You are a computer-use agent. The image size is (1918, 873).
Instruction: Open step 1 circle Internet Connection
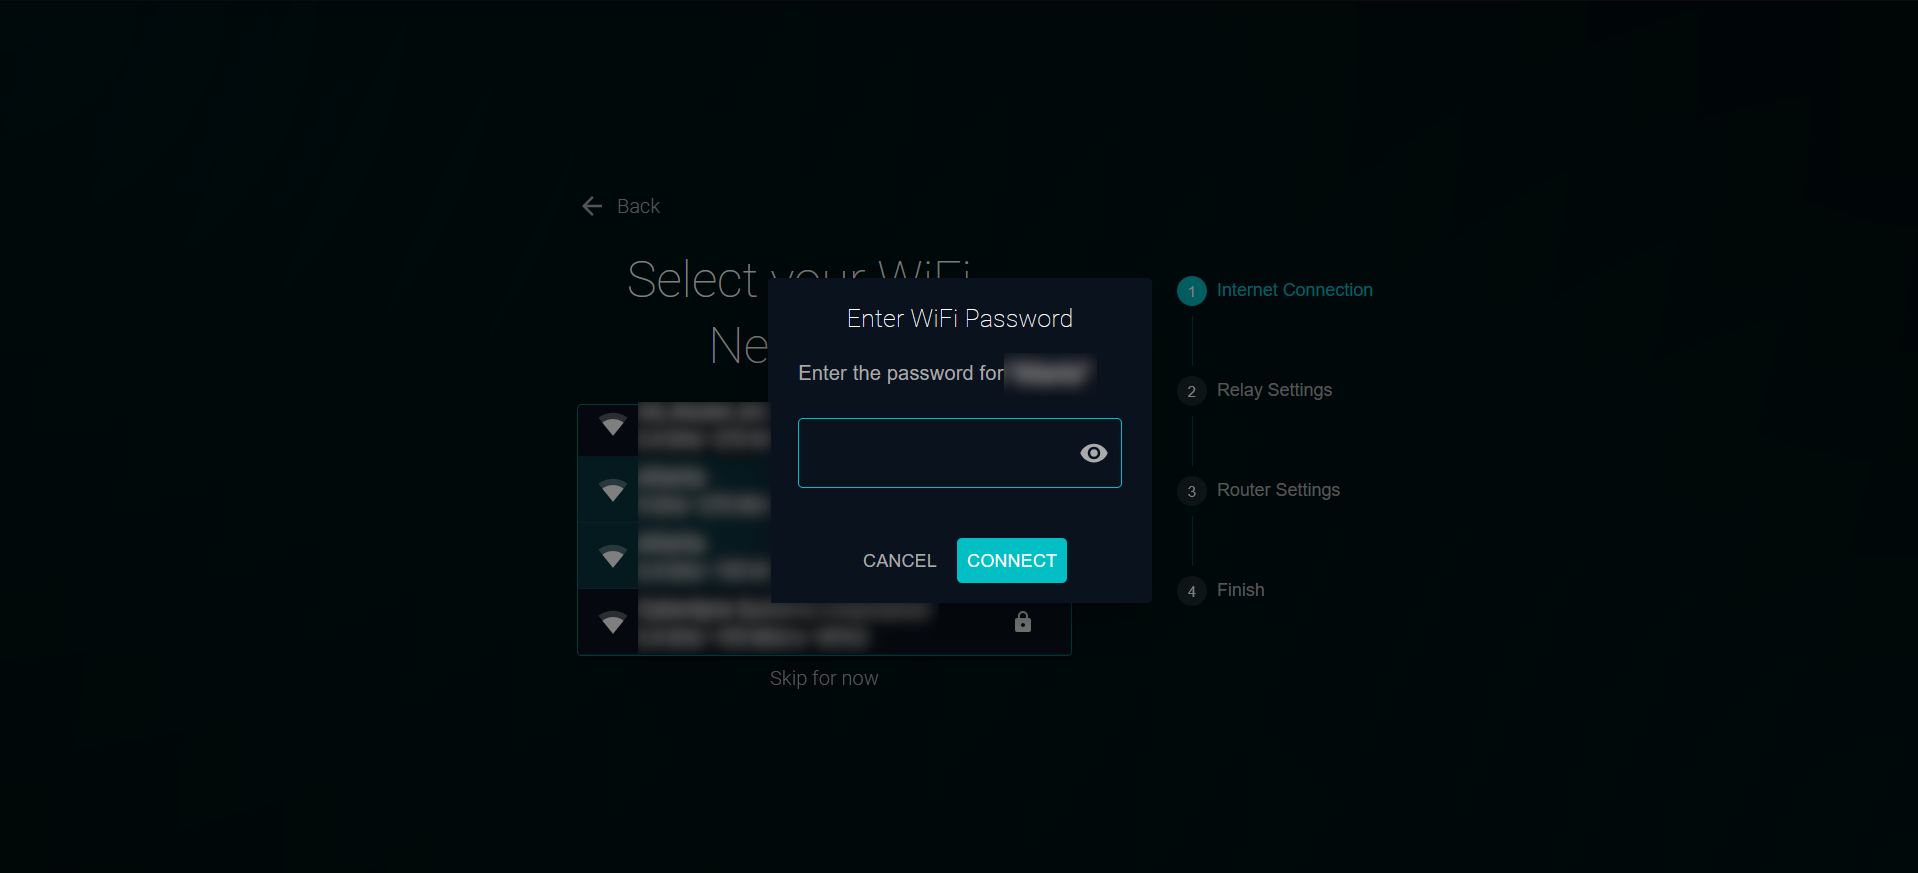pyautogui.click(x=1192, y=291)
